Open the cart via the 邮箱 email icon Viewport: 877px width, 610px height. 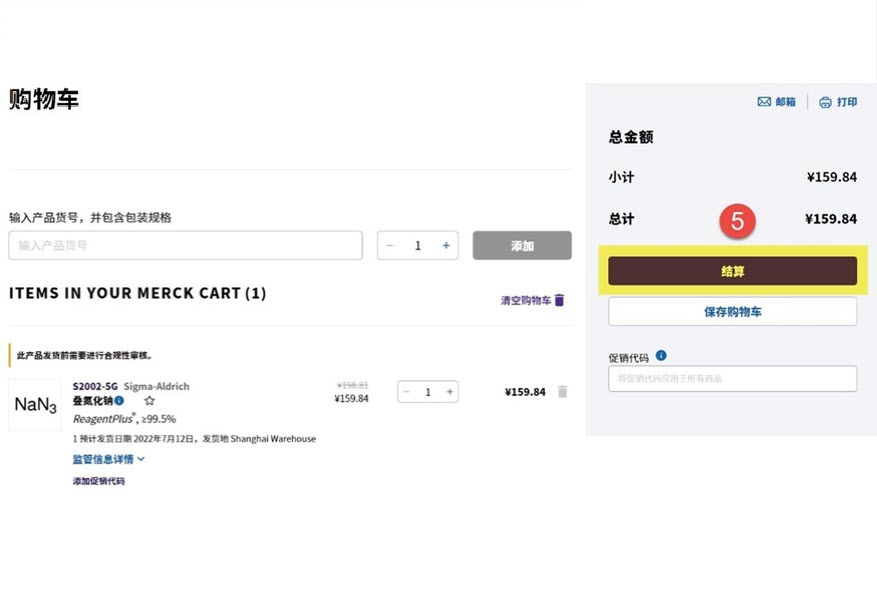pos(766,101)
